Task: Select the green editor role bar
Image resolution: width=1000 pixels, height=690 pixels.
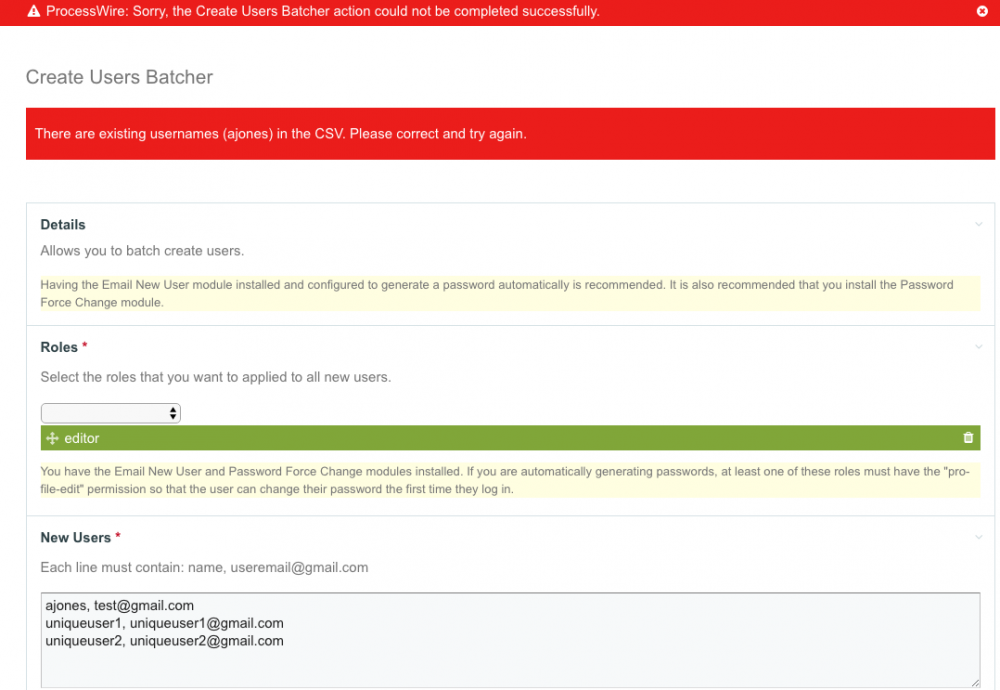Action: click(x=500, y=438)
